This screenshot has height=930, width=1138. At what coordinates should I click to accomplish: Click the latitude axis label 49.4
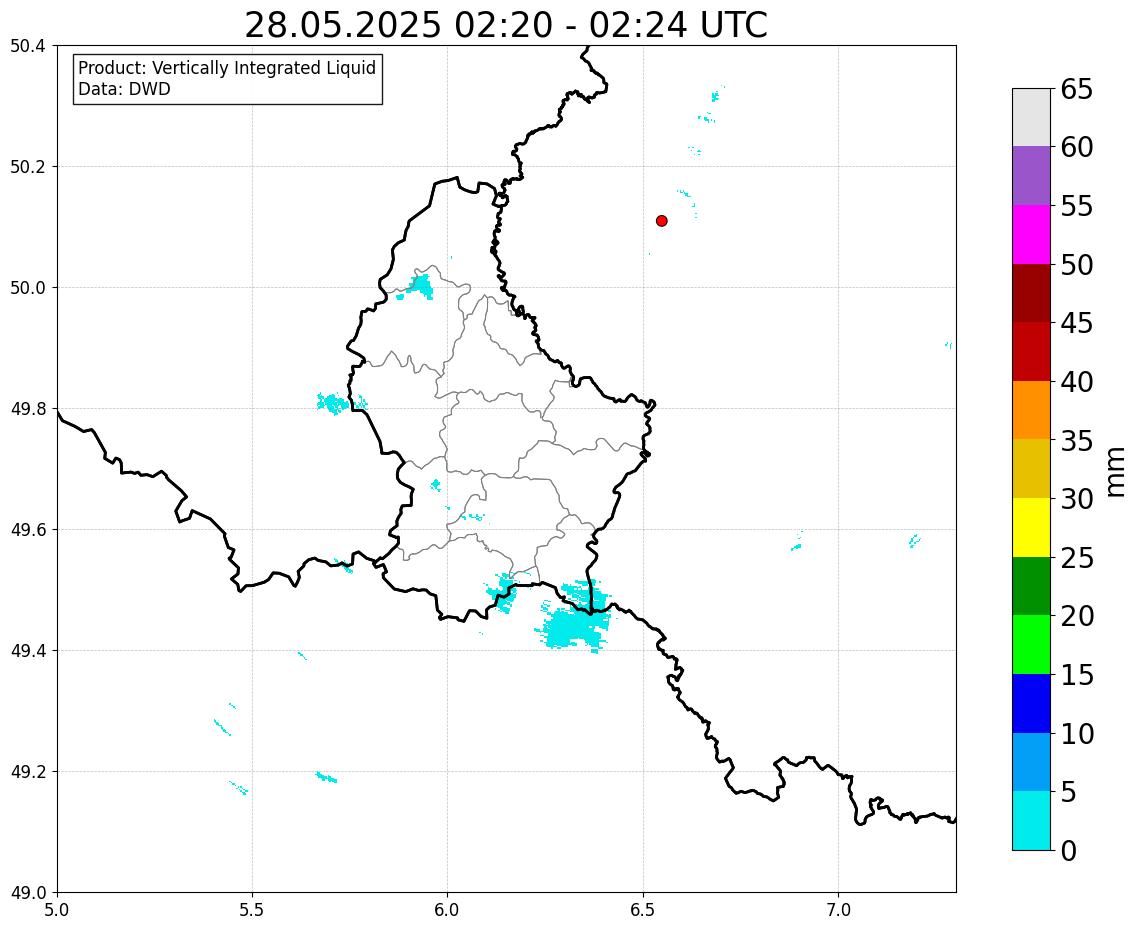pyautogui.click(x=28, y=651)
